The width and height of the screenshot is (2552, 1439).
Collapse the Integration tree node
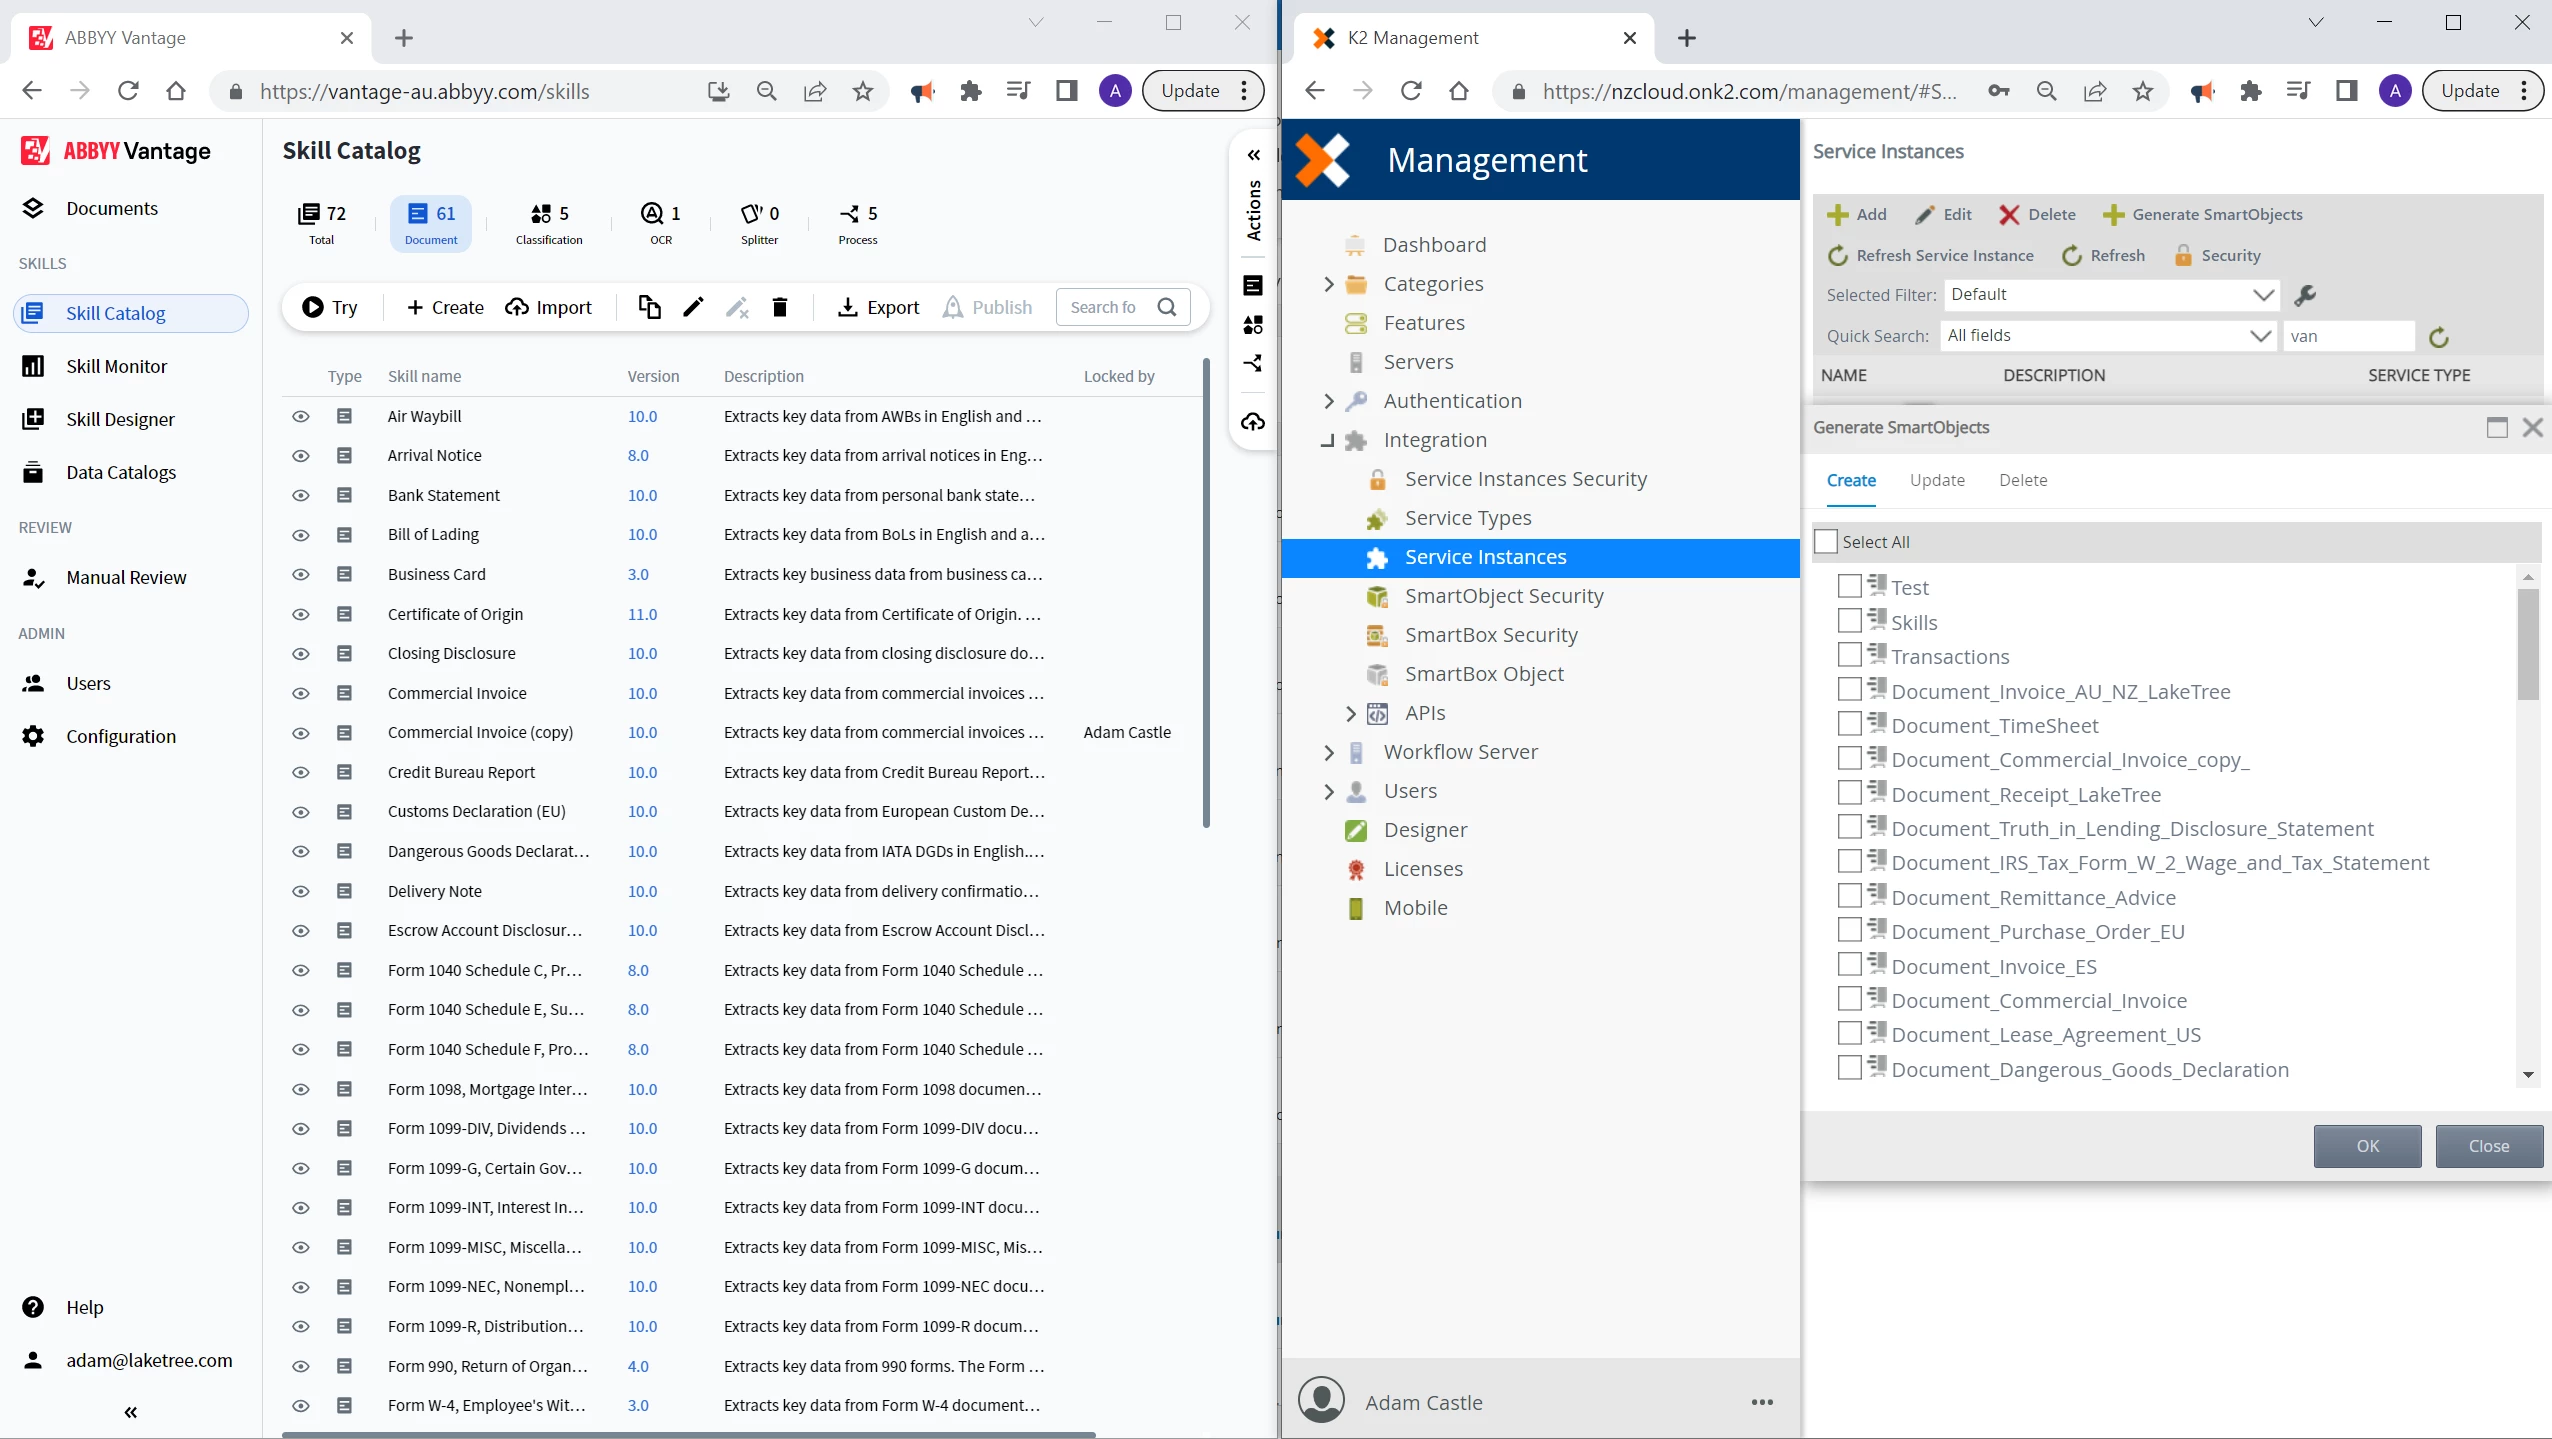1328,440
